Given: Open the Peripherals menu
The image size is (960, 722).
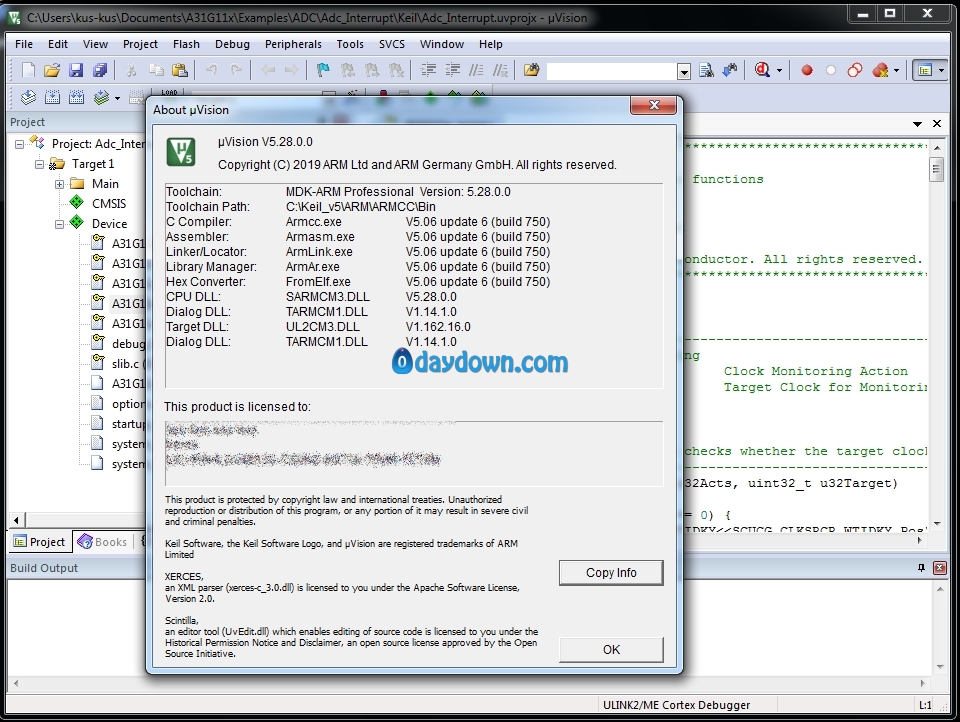Looking at the screenshot, I should coord(293,44).
